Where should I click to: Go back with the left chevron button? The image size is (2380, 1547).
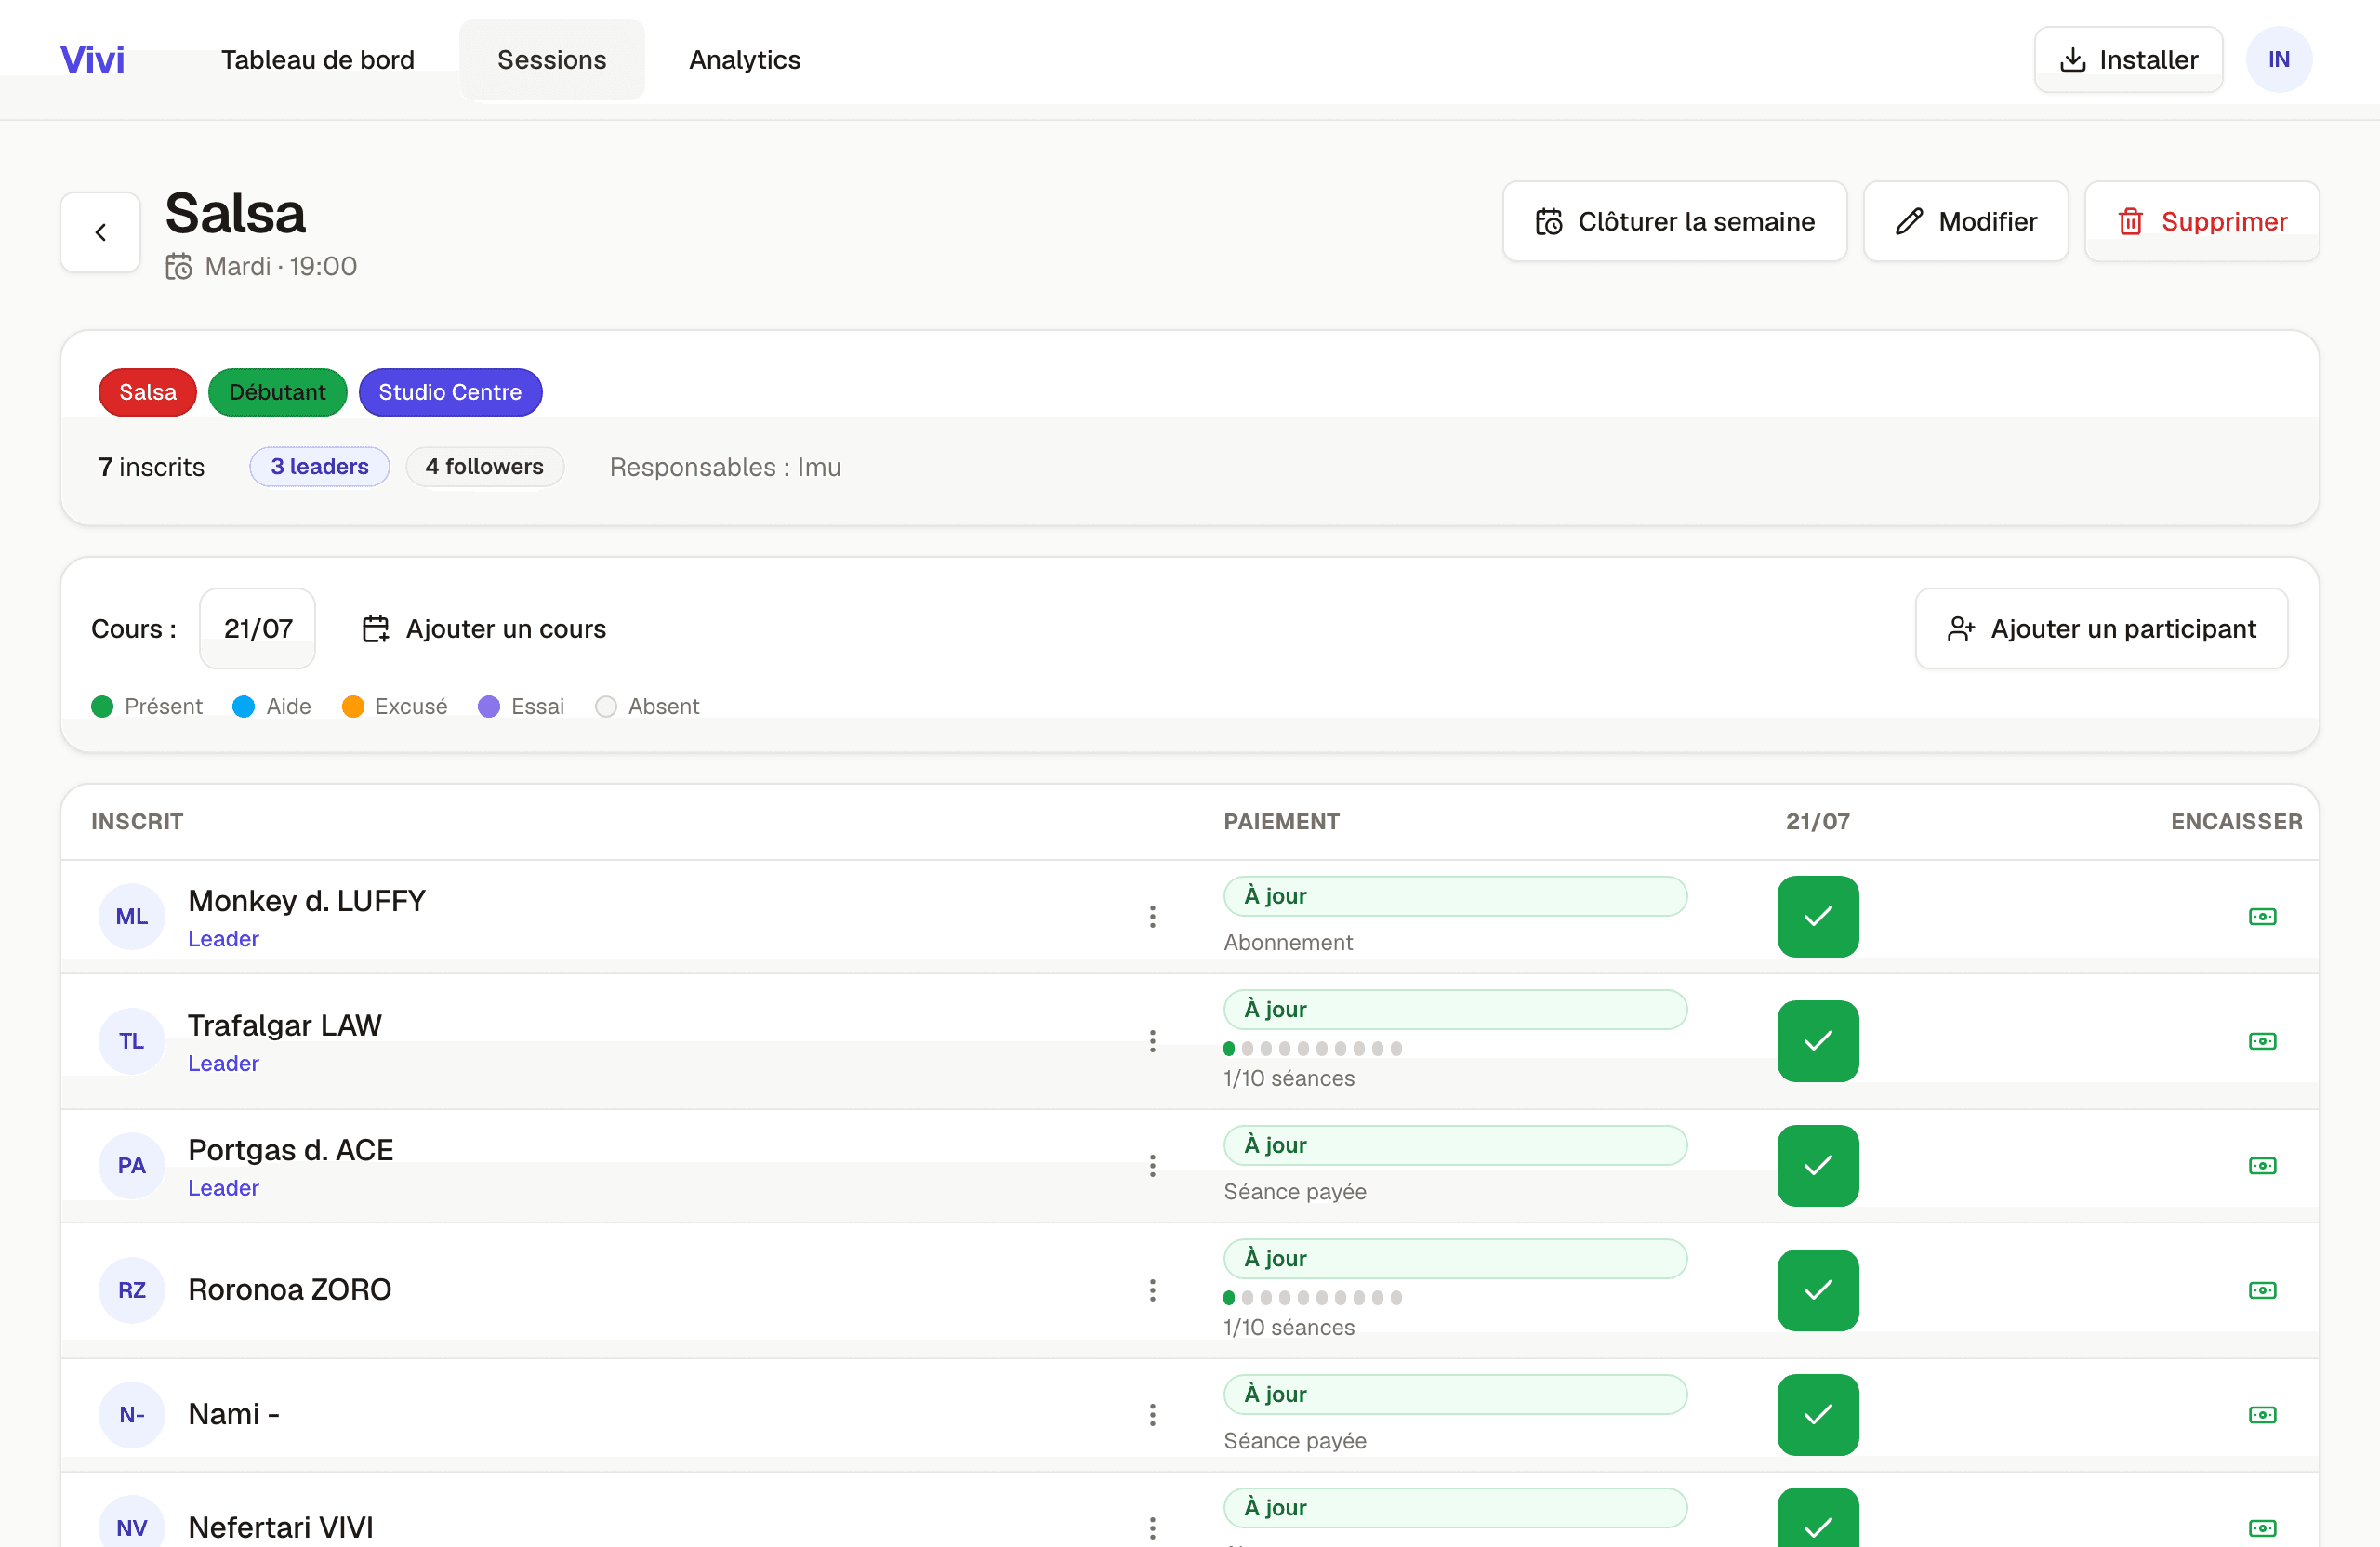(100, 232)
